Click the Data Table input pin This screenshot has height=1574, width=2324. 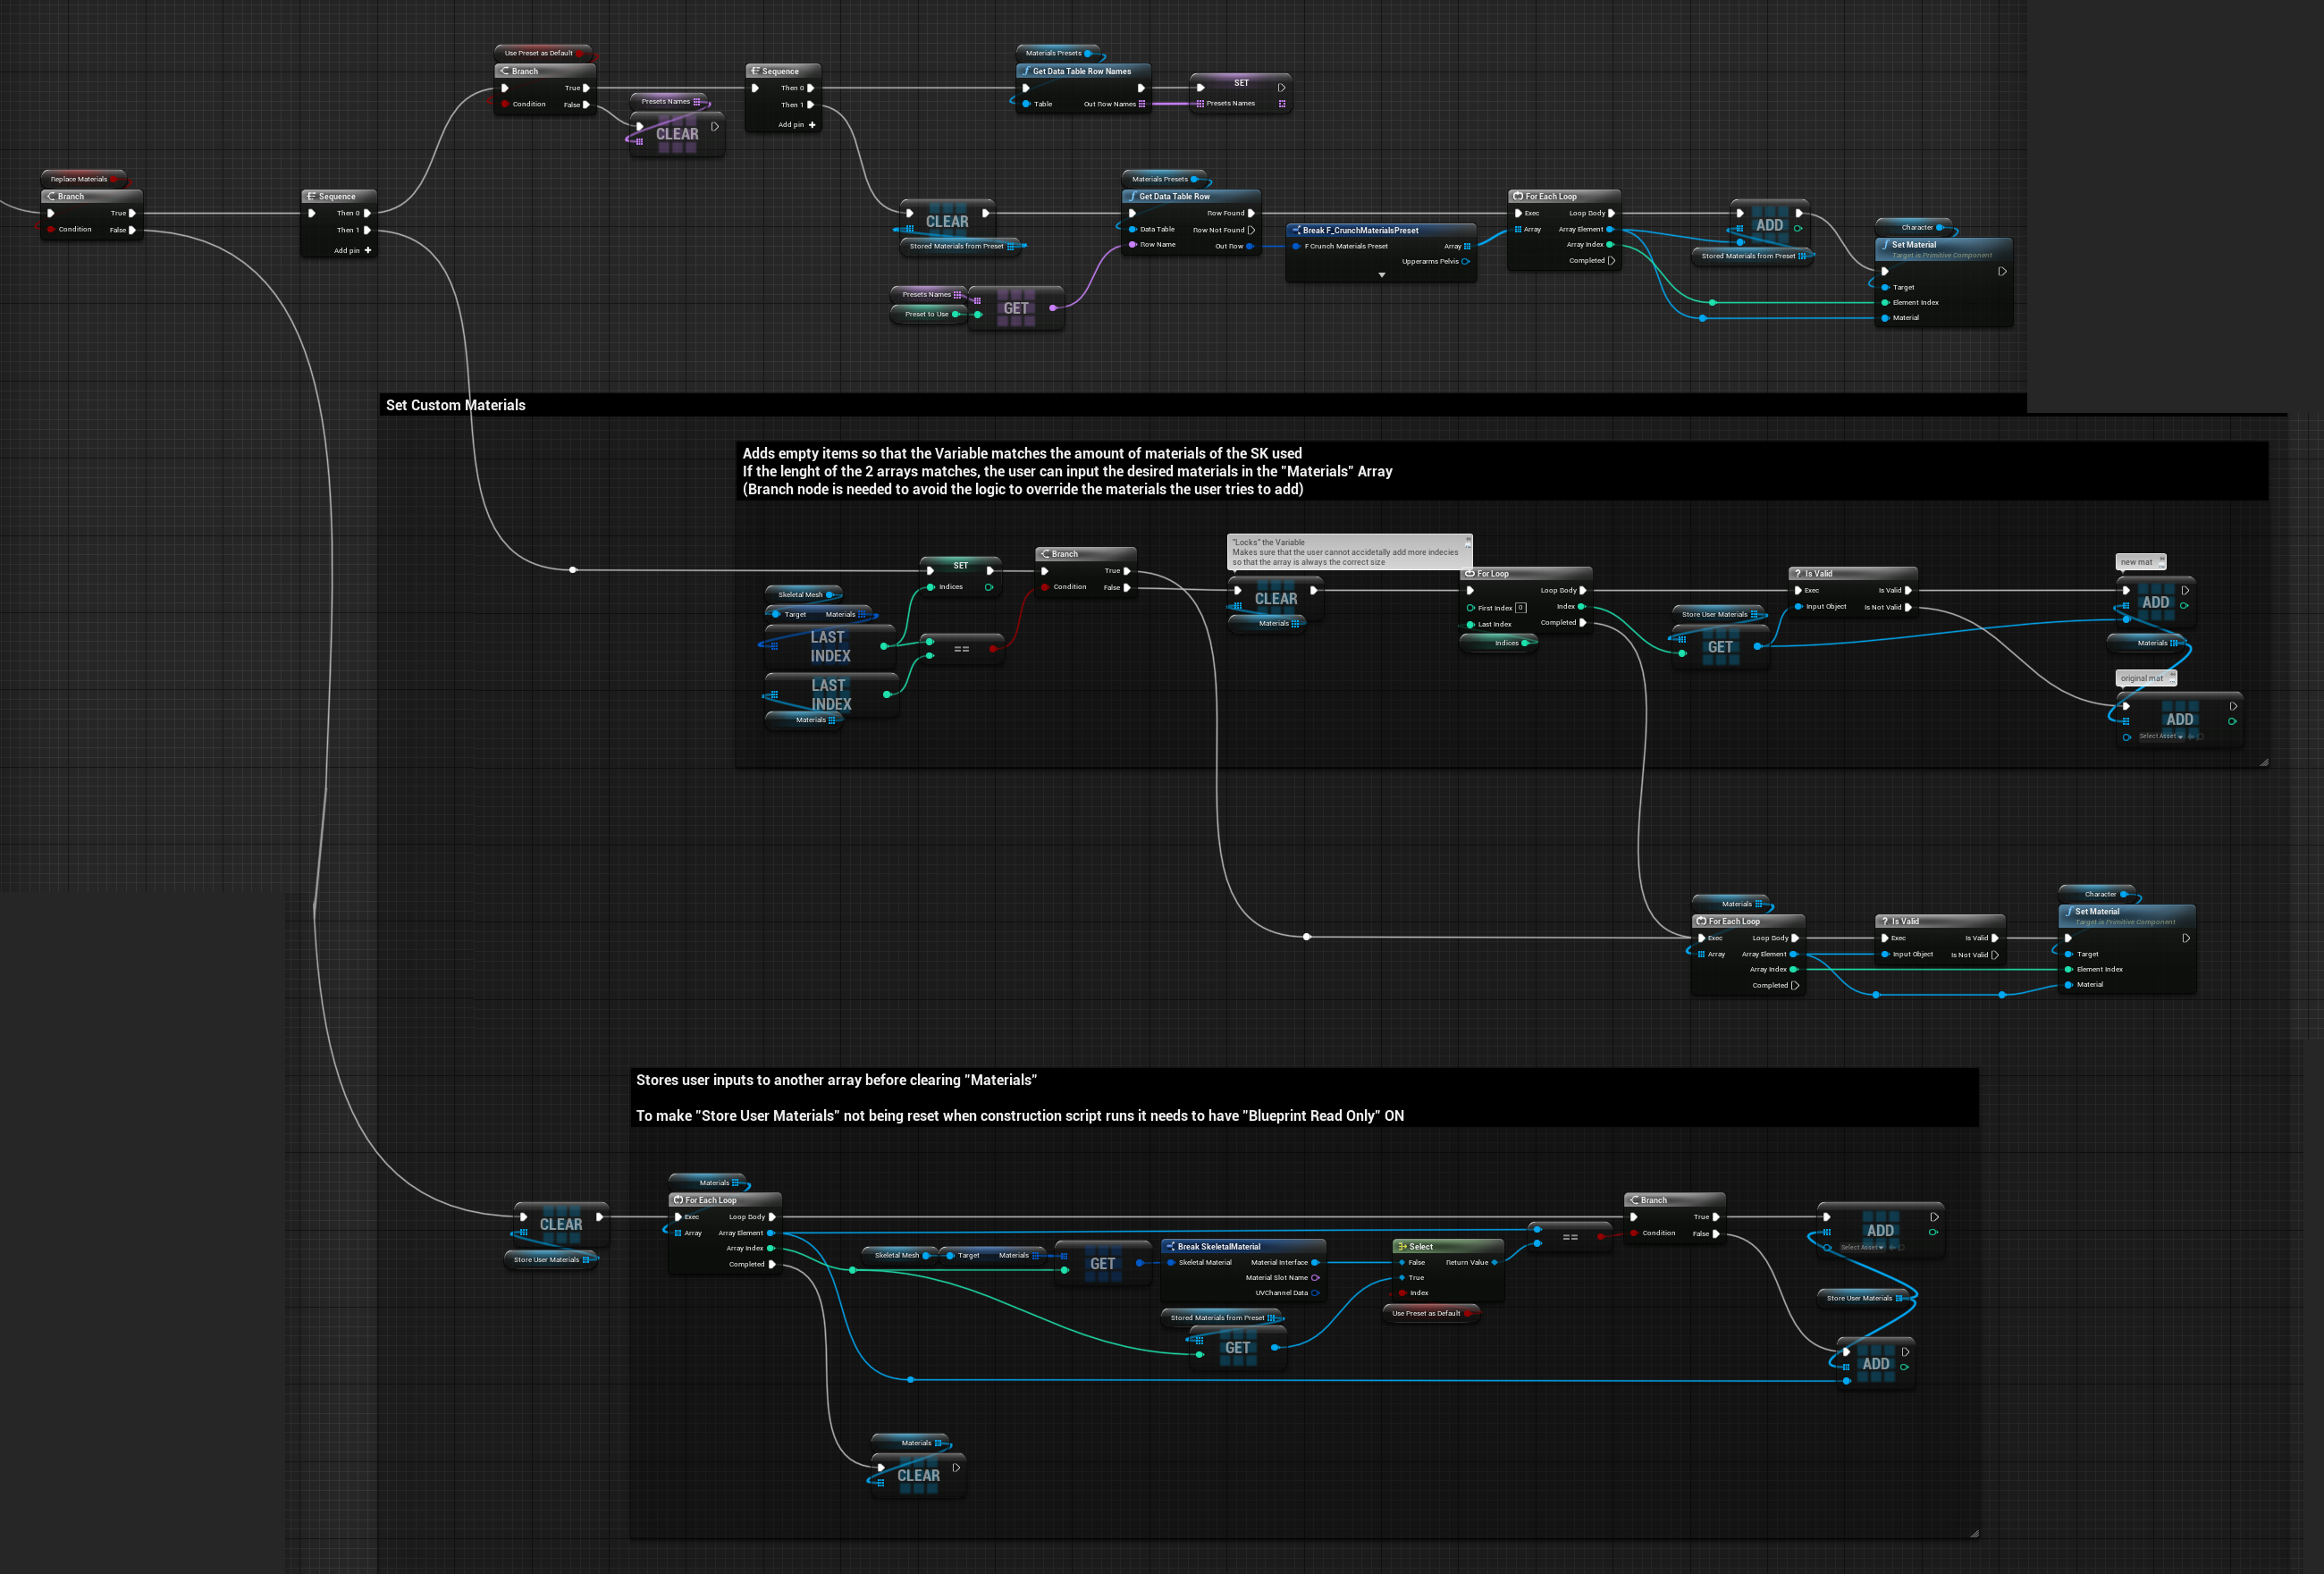[1132, 229]
